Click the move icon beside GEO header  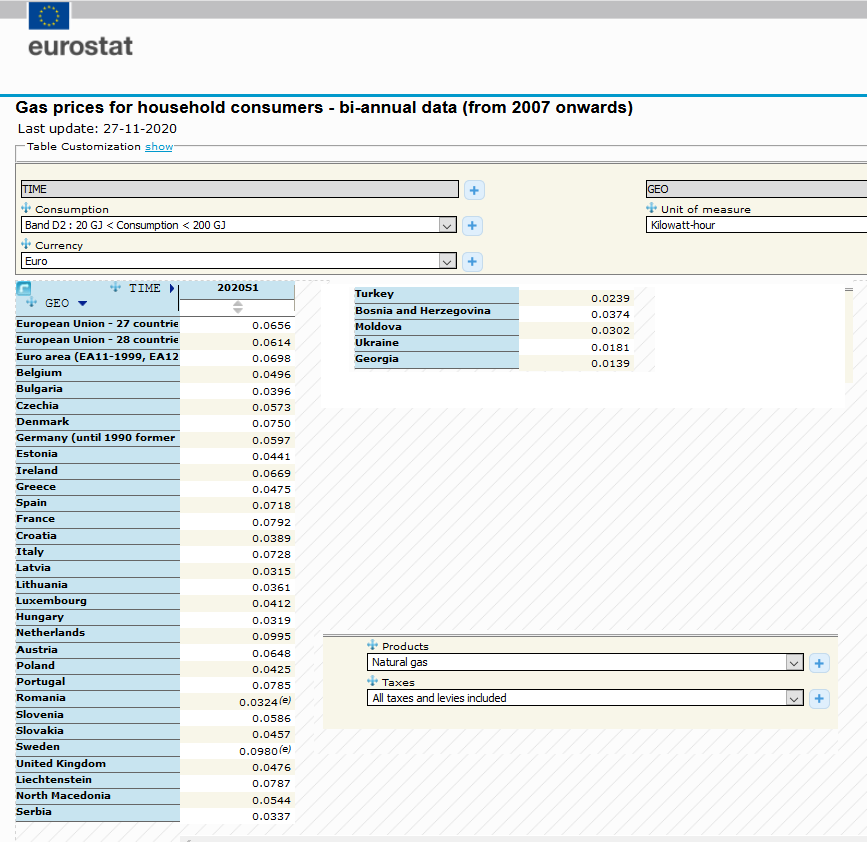pos(32,302)
